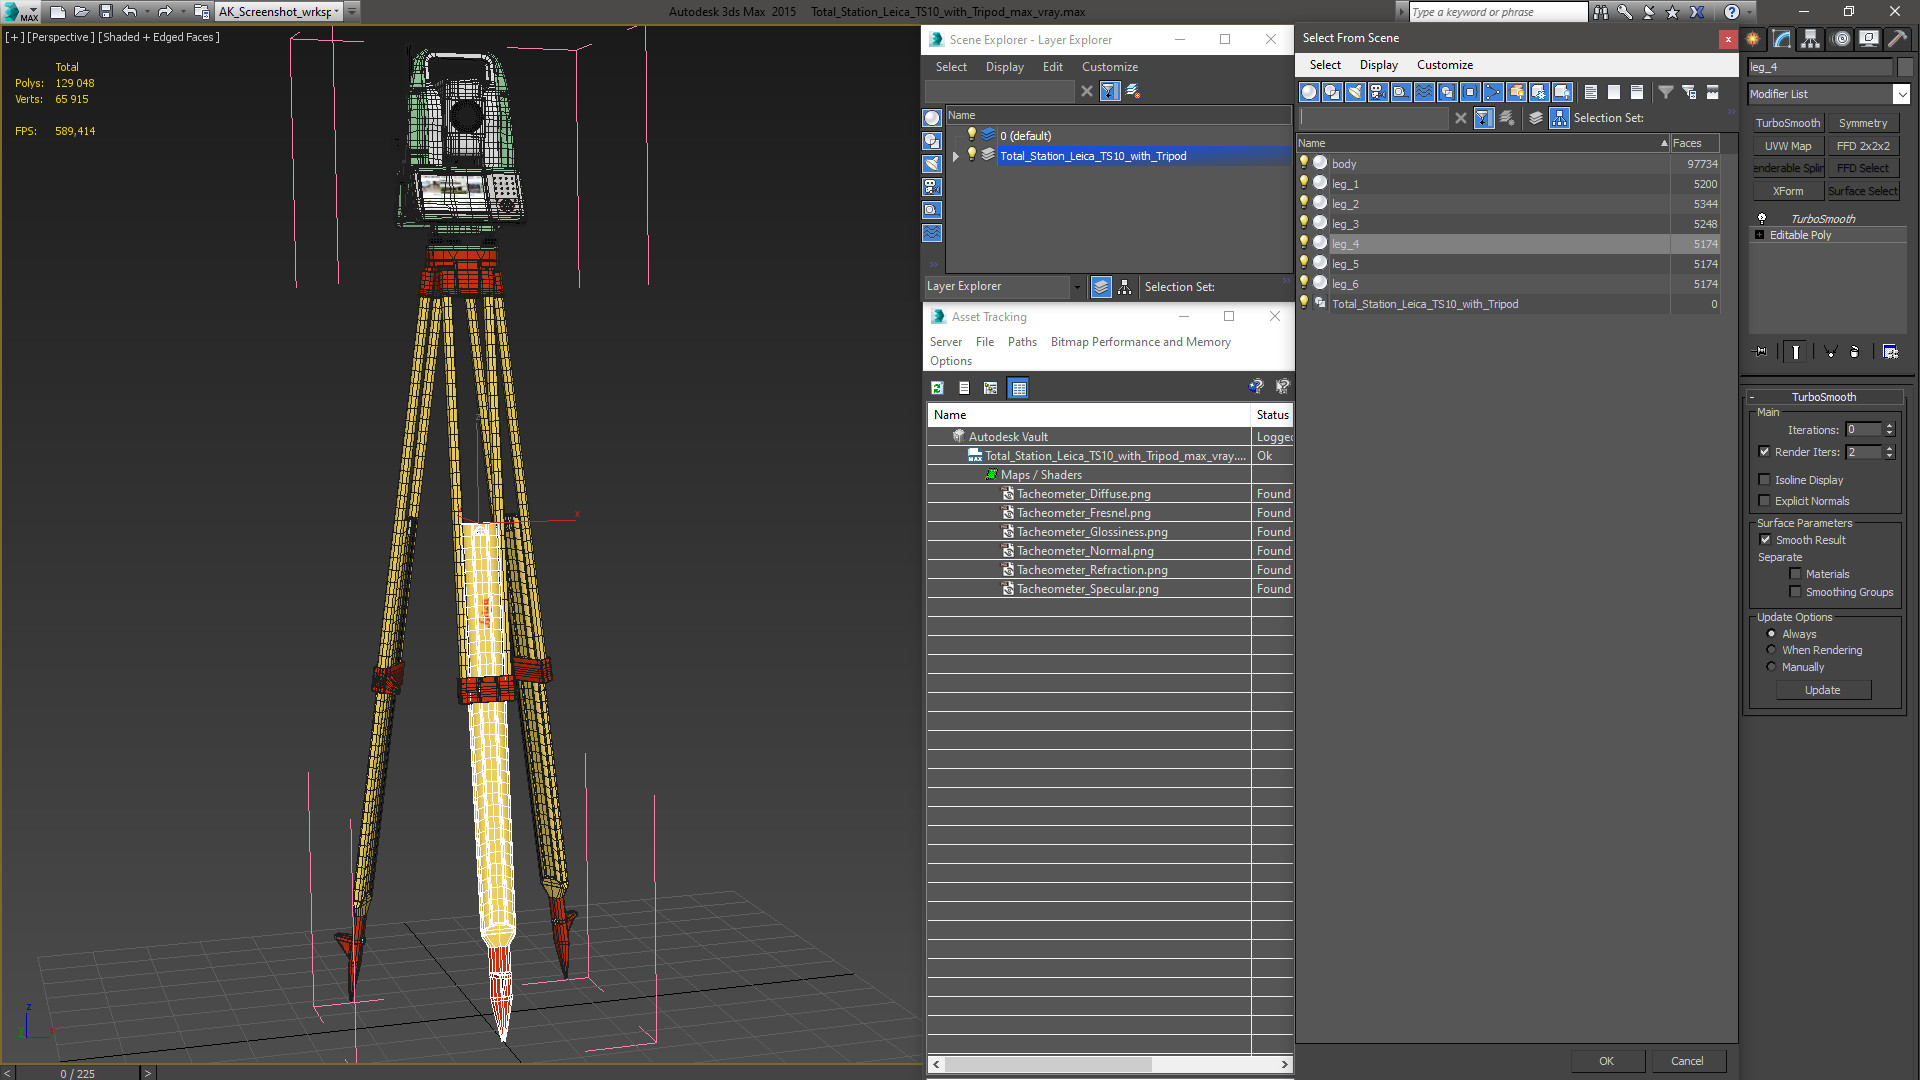Hide leg_2 using its lightbulb icon
Screen dimensions: 1920x1080
coord(1304,203)
